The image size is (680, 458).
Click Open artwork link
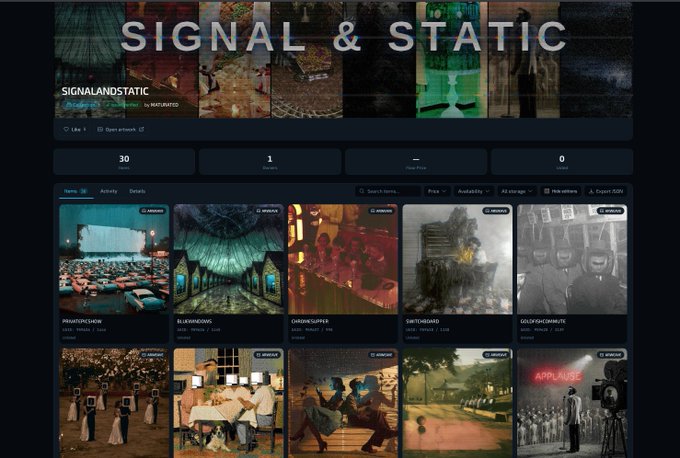pos(121,129)
